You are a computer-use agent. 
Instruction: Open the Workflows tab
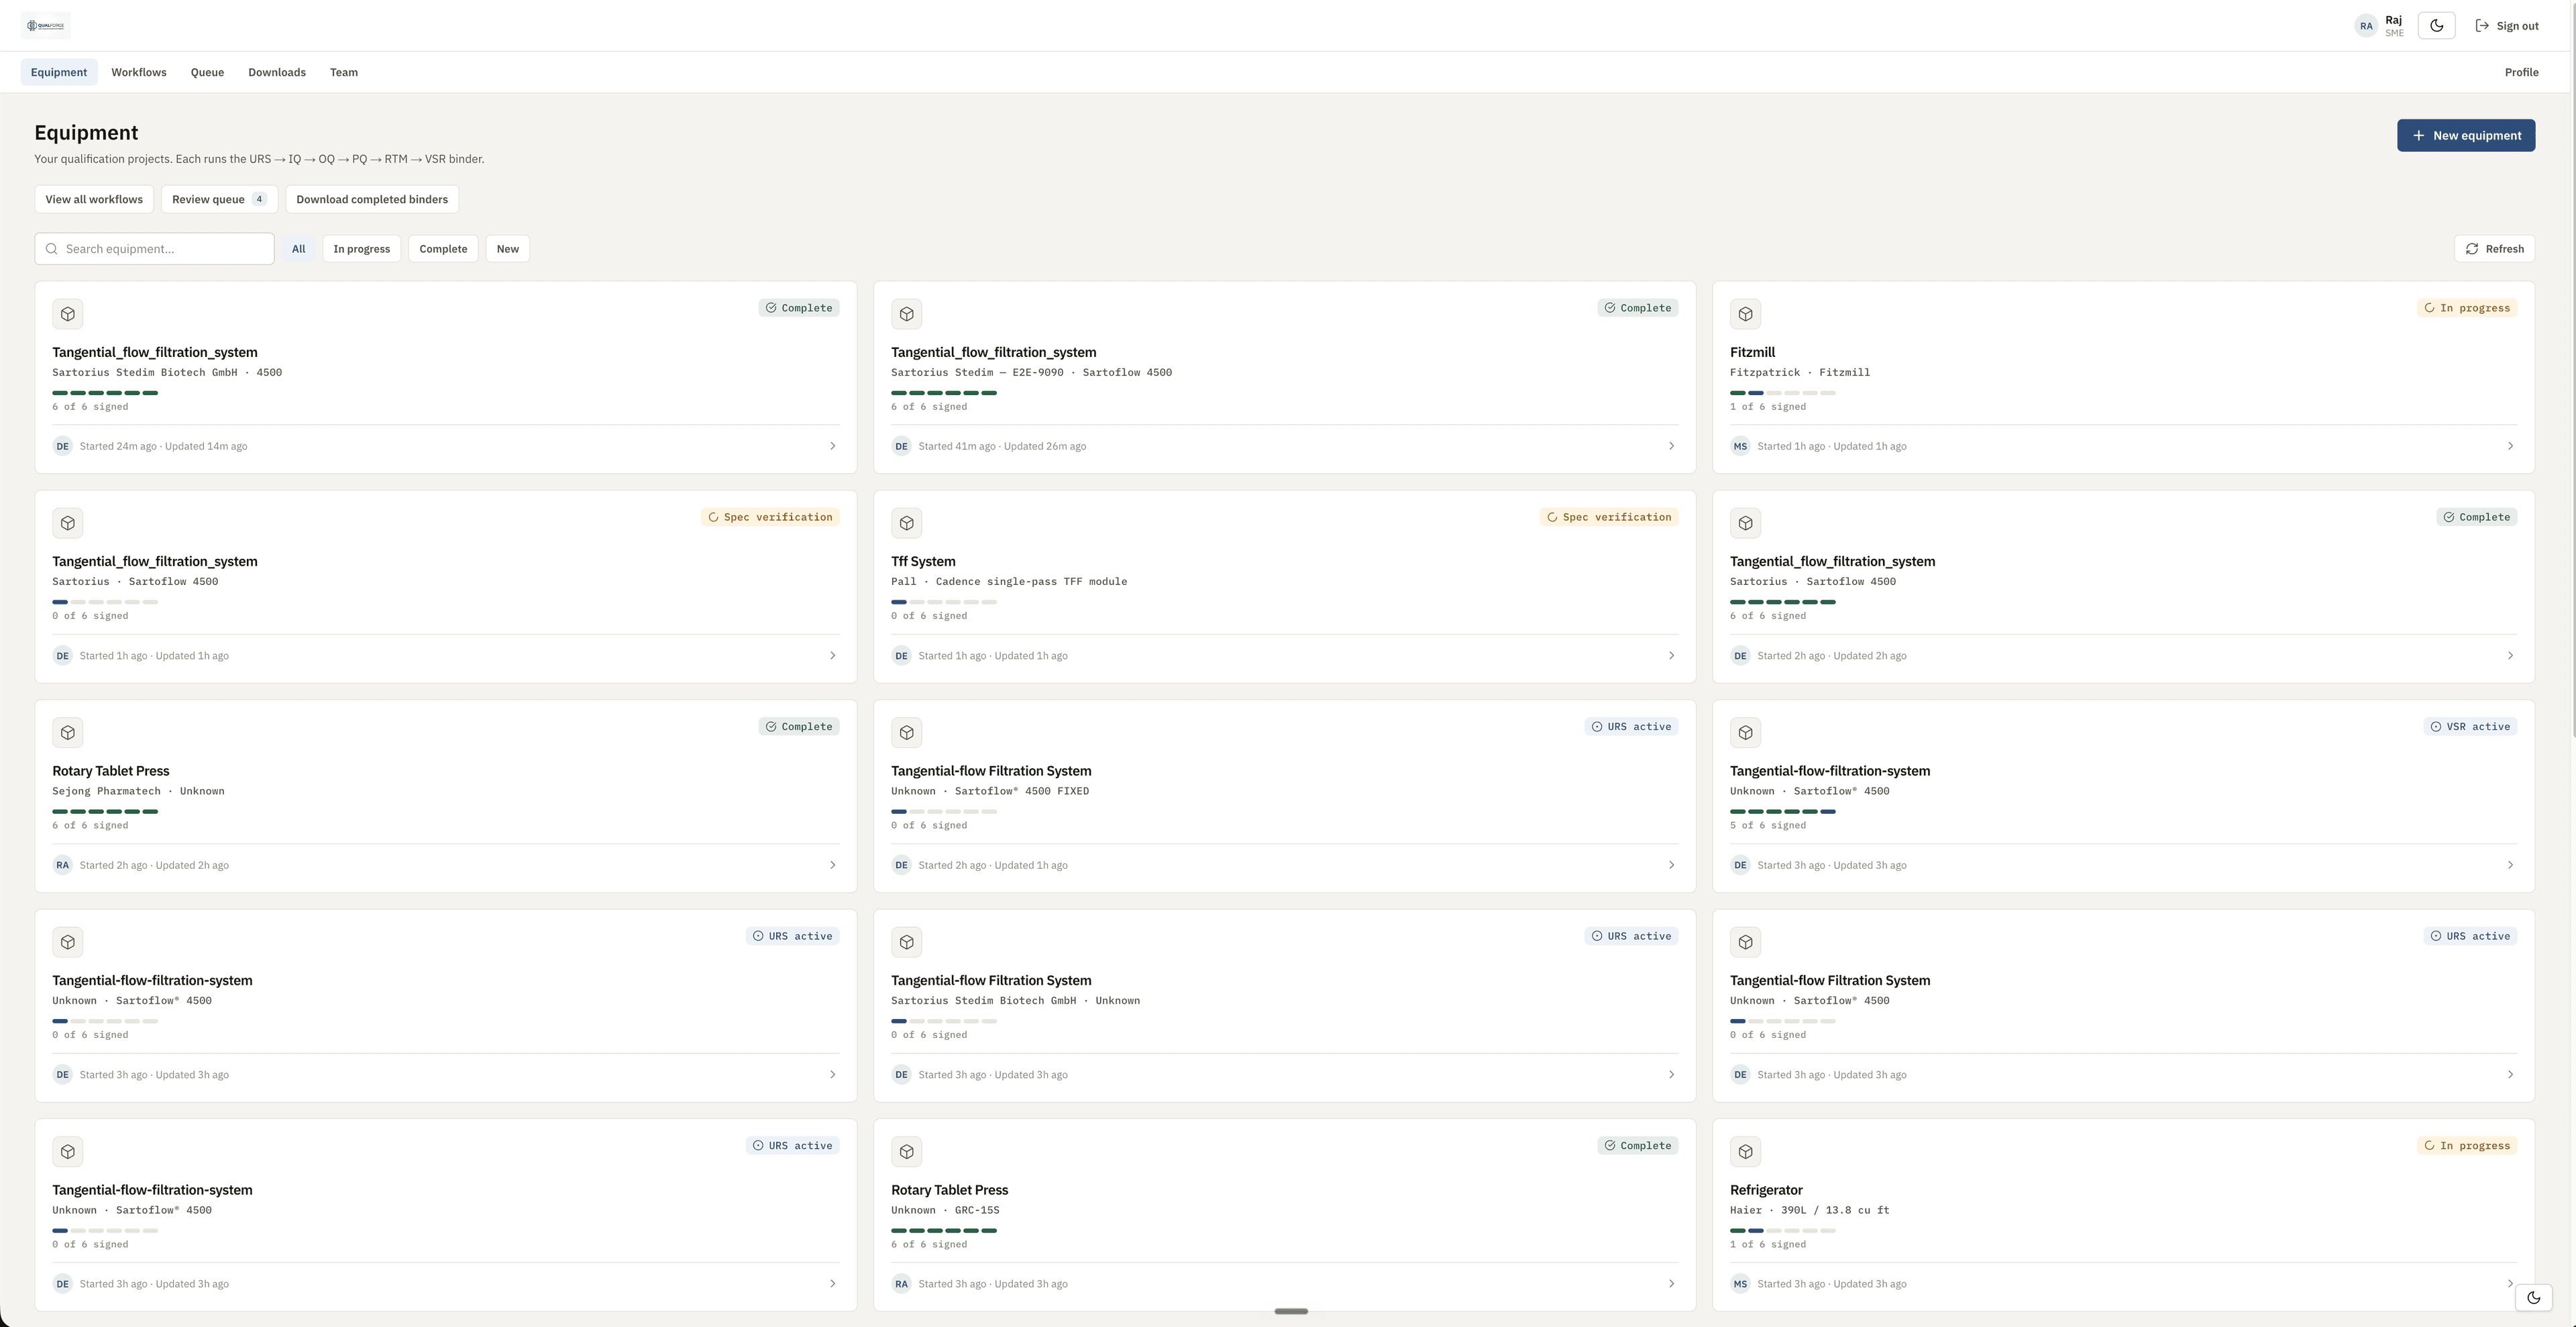(139, 72)
